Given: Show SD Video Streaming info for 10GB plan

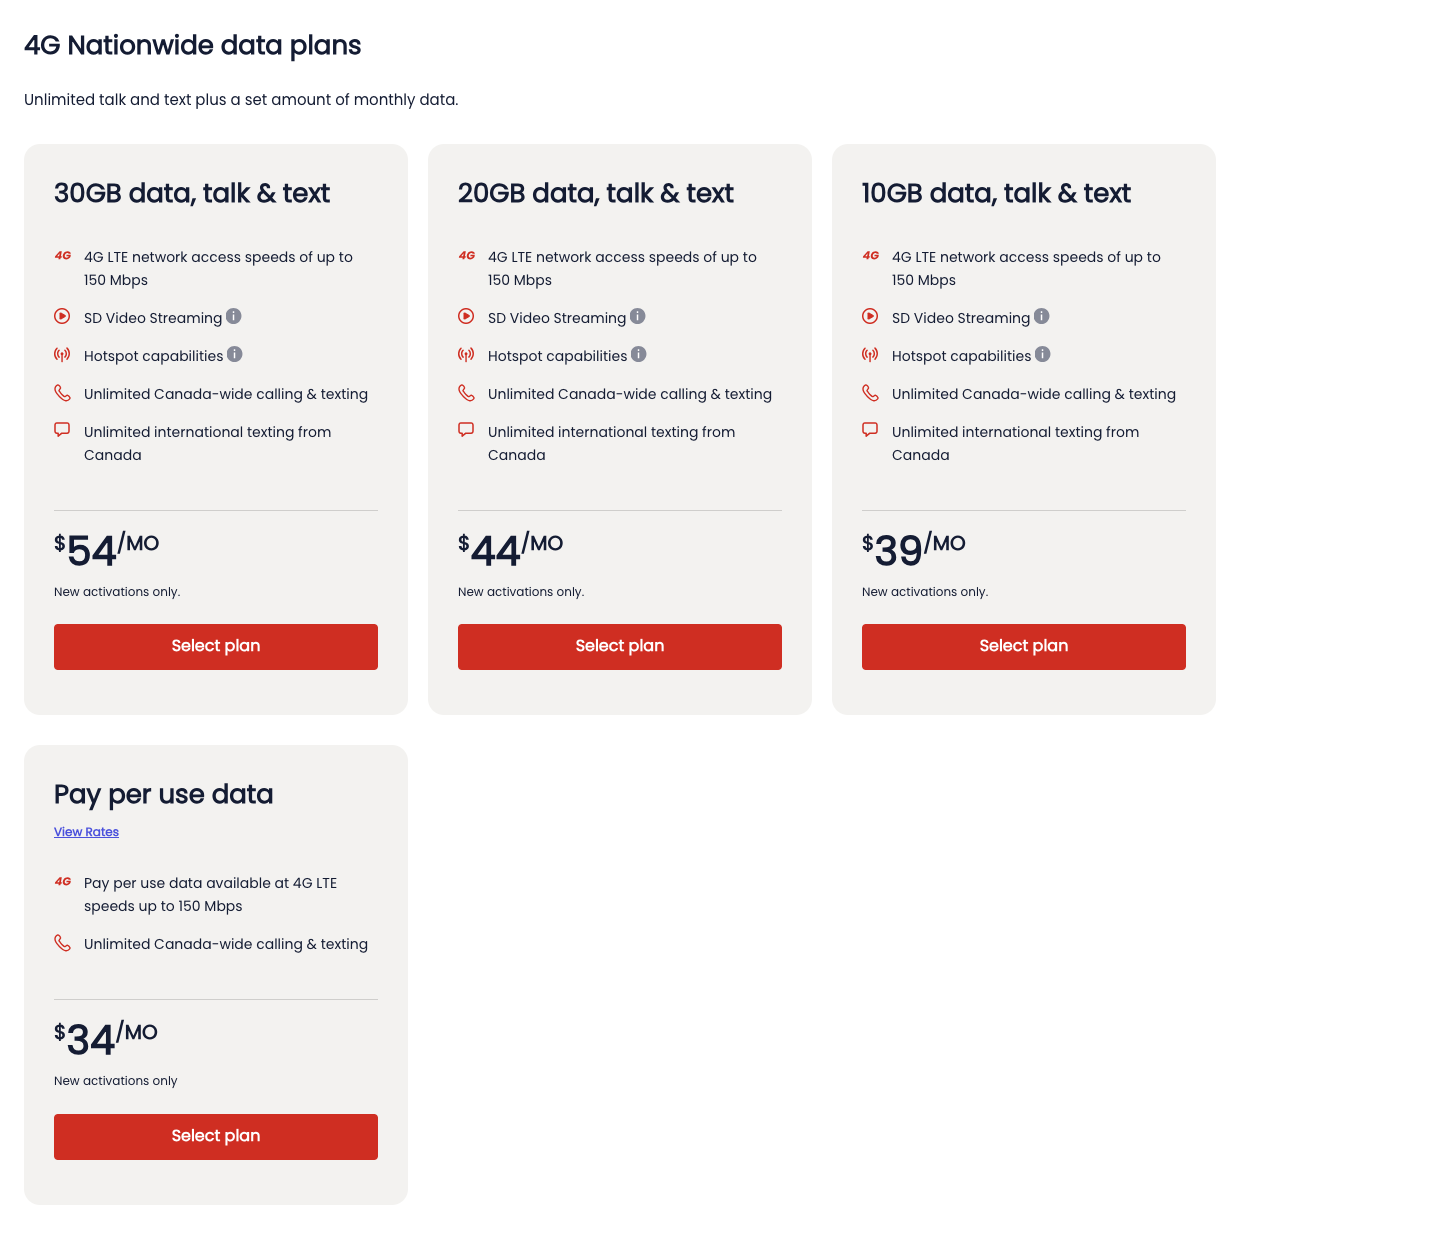Looking at the screenshot, I should click(x=1042, y=316).
